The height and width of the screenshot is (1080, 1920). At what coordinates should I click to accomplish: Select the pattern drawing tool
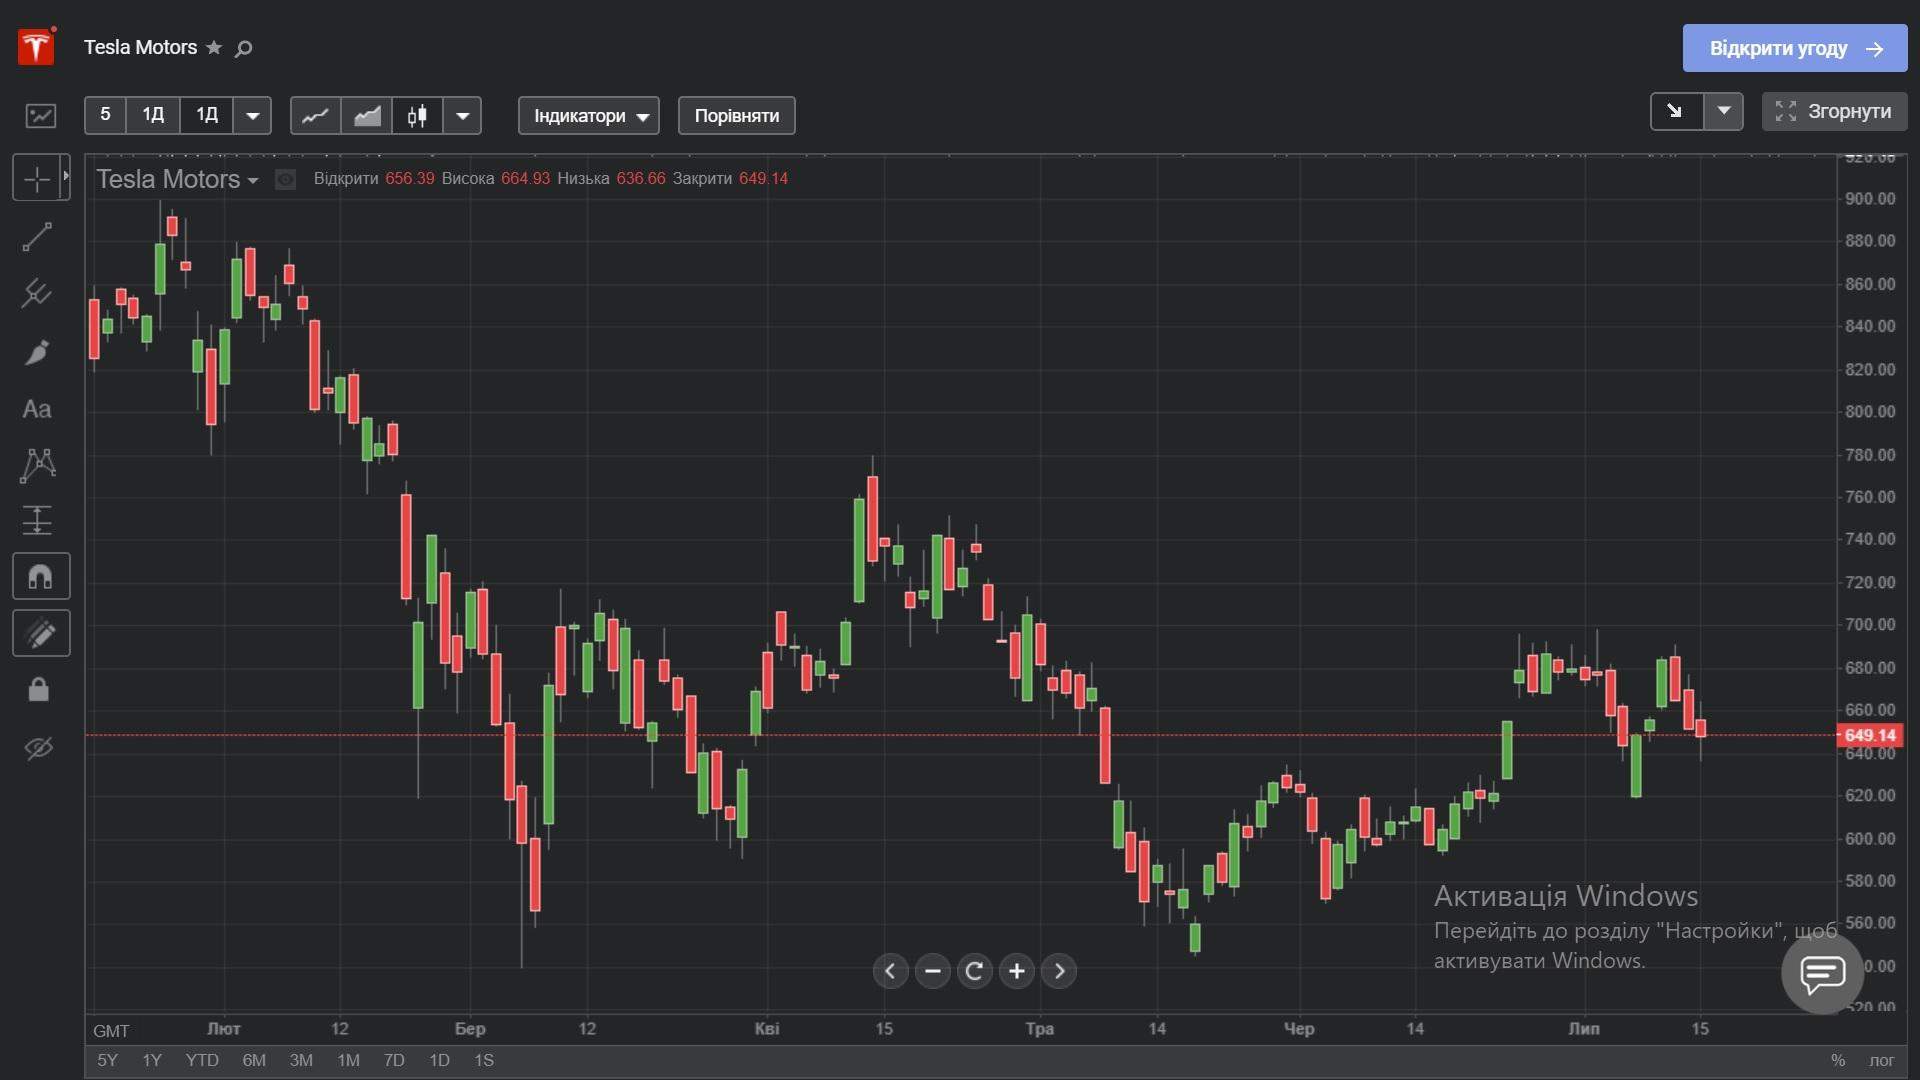point(37,465)
